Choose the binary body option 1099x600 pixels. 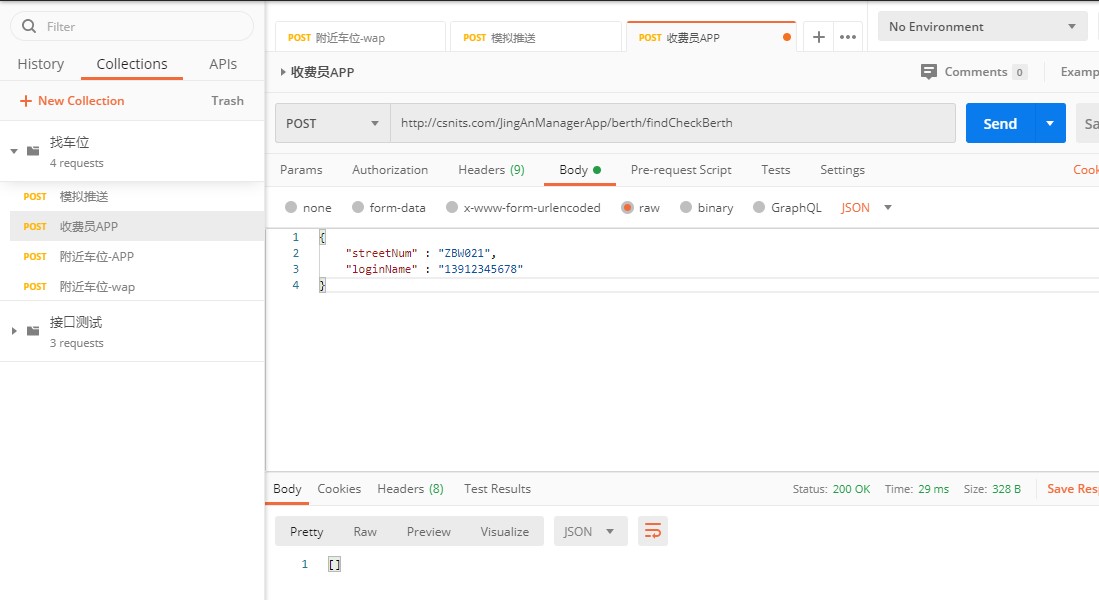[x=686, y=208]
